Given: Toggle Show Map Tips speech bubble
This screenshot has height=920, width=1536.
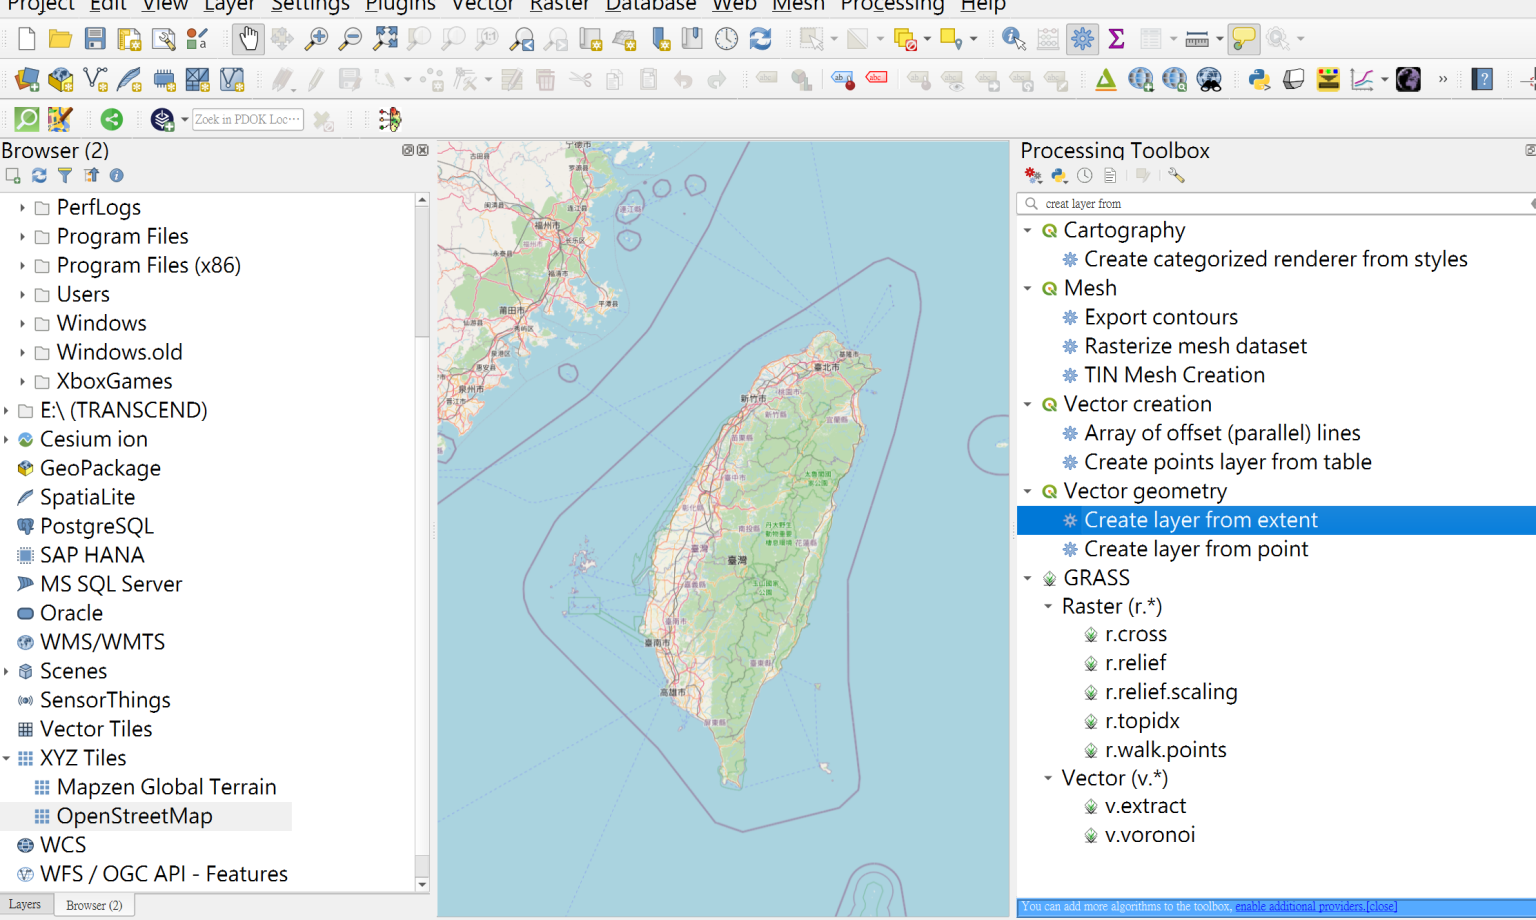Looking at the screenshot, I should [1244, 39].
